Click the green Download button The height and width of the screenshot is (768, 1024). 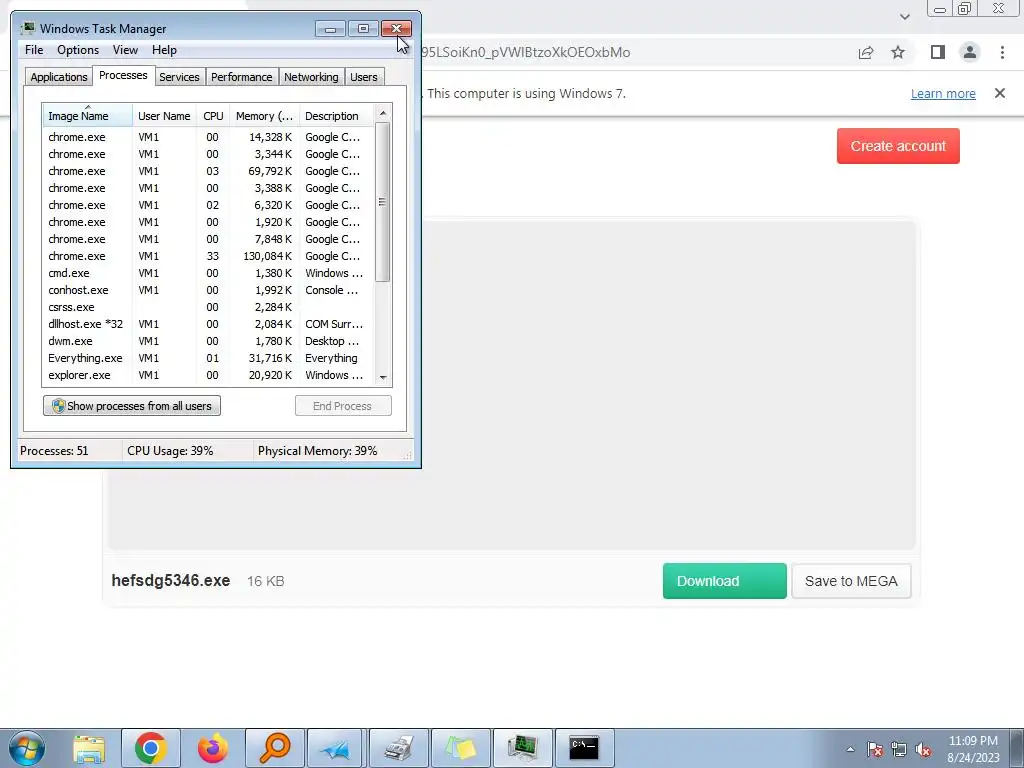tap(724, 581)
